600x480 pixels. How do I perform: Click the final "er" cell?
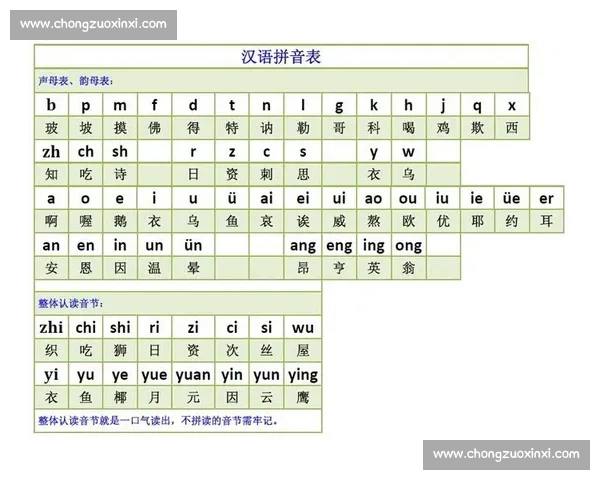pyautogui.click(x=546, y=198)
